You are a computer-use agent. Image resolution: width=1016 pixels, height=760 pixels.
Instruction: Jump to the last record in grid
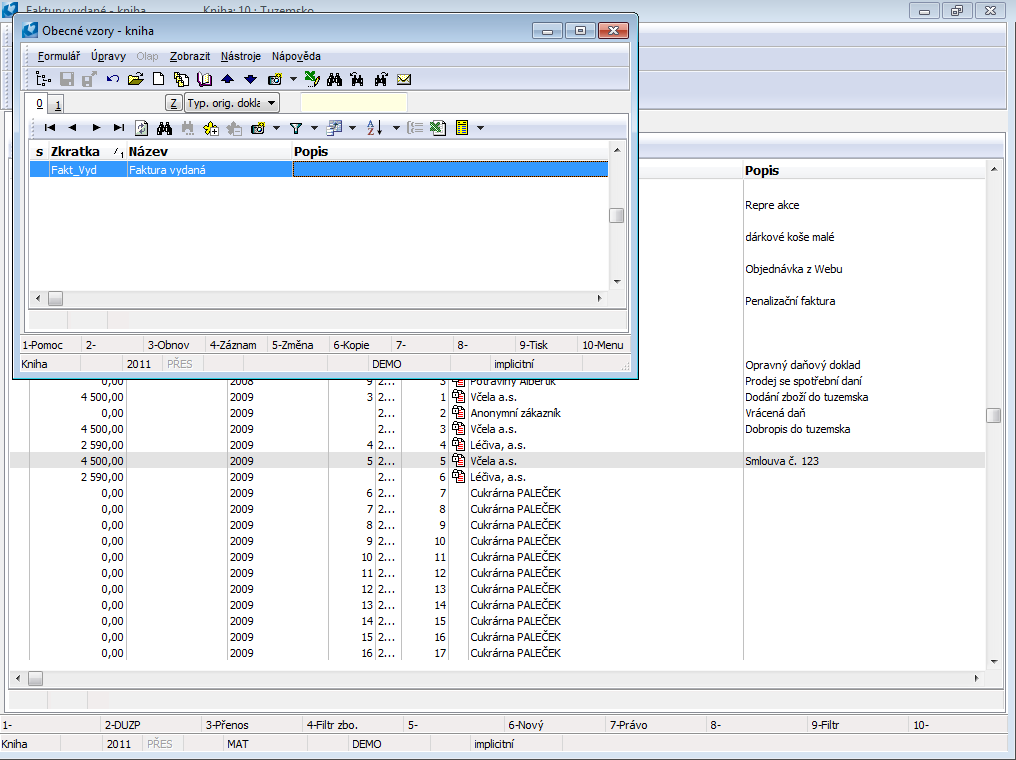click(118, 128)
